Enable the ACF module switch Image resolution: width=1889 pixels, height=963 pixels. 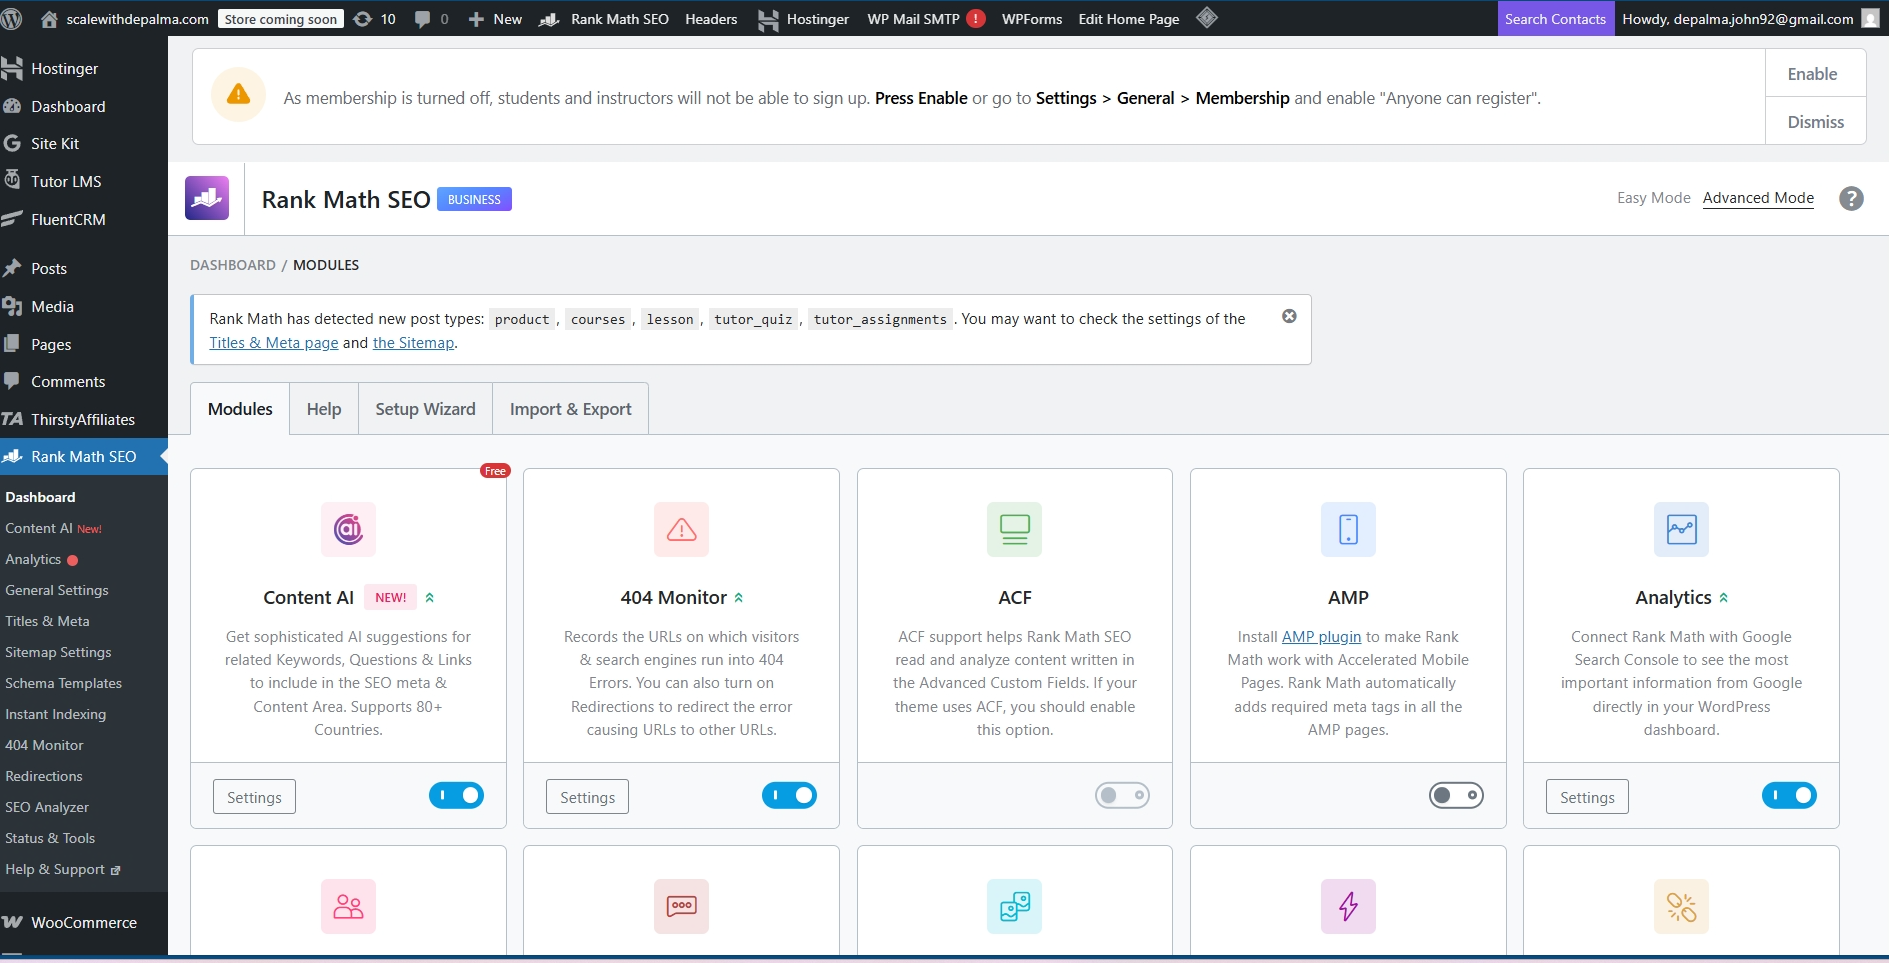click(x=1122, y=795)
